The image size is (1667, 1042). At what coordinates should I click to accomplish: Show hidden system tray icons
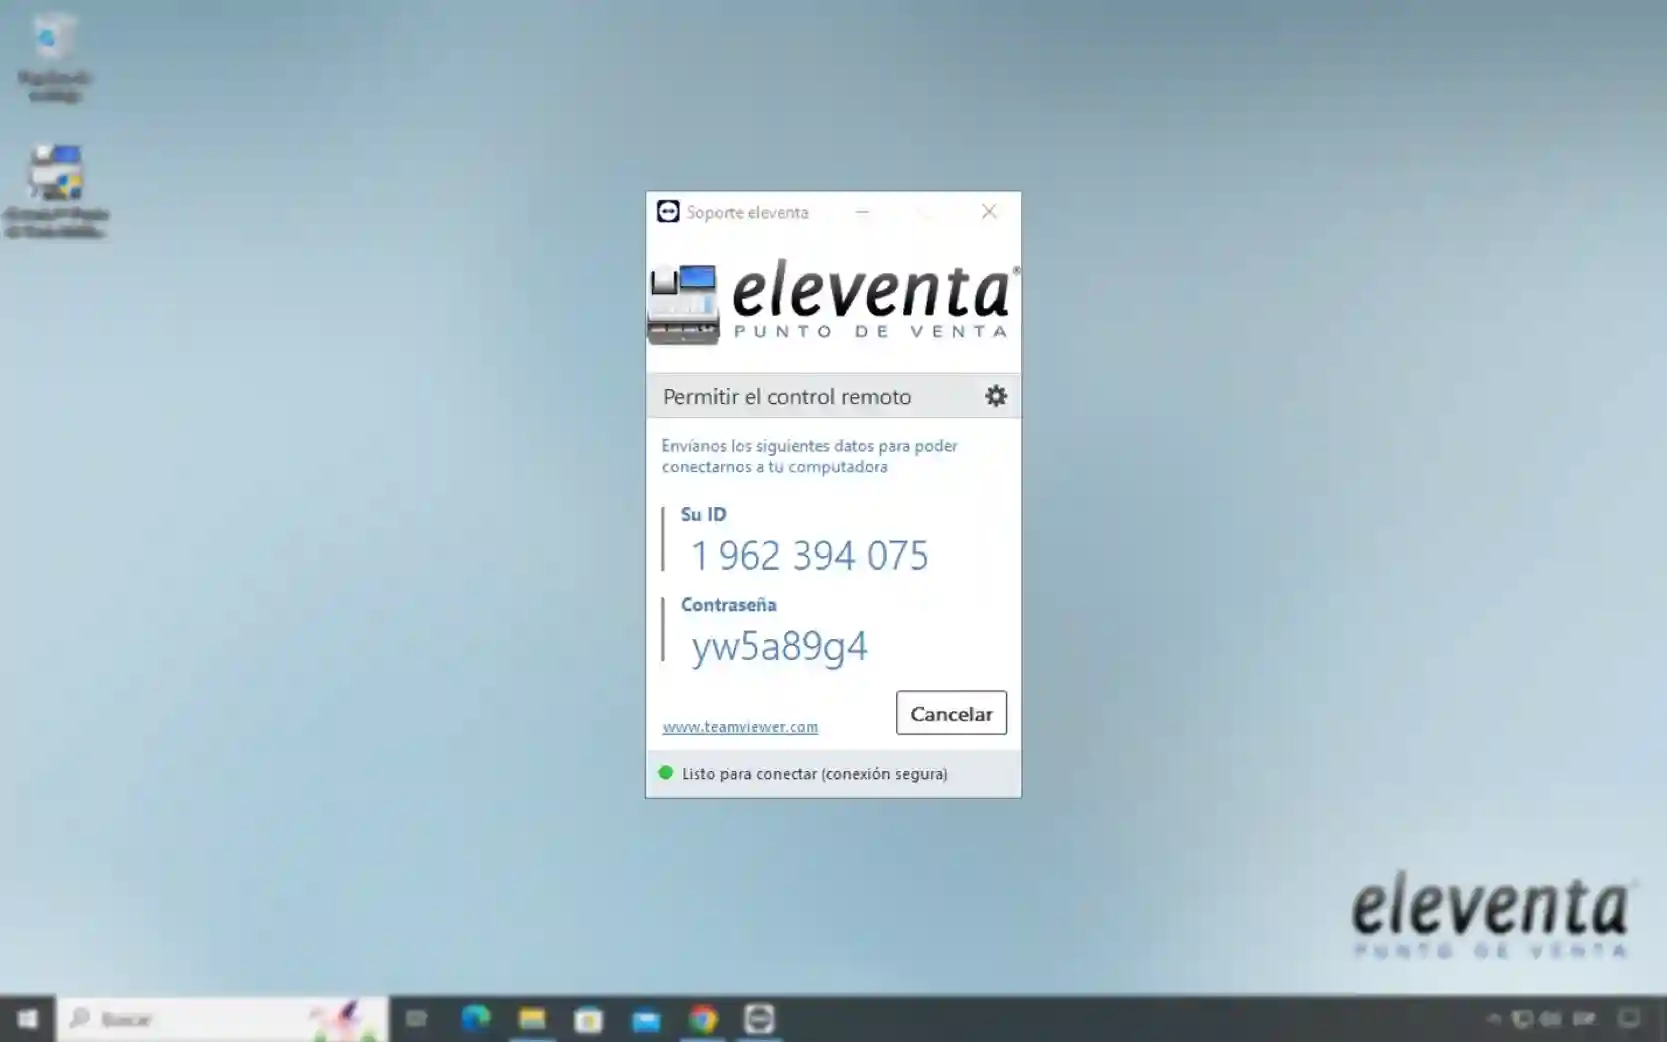tap(1493, 1019)
